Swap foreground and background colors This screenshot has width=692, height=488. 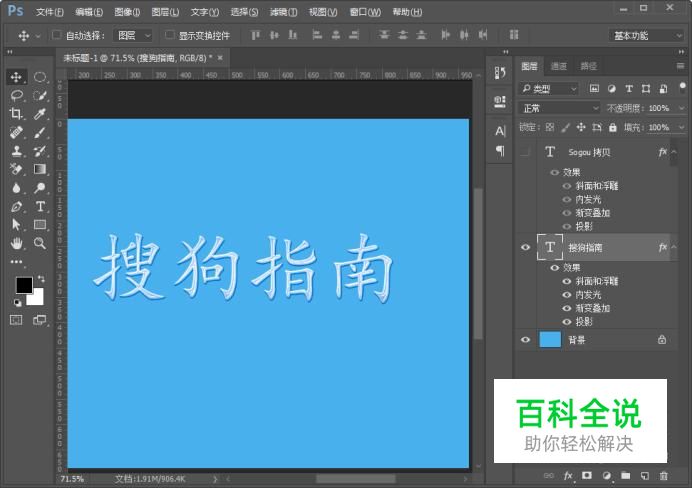[41, 278]
